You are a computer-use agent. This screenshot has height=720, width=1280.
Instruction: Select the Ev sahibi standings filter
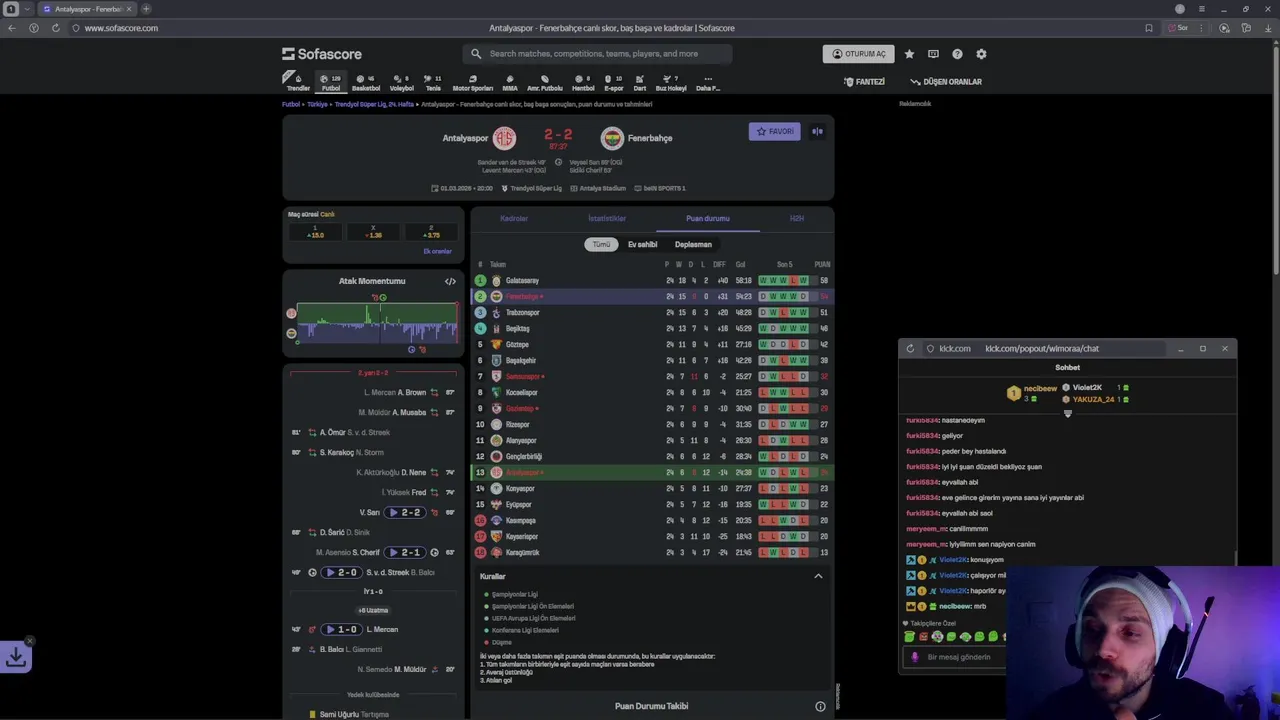[x=643, y=244]
